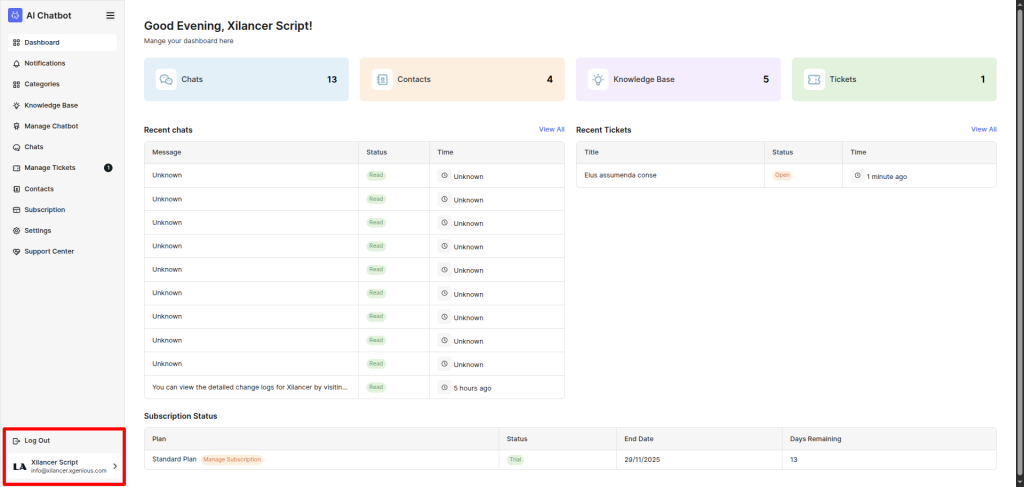Expand the Xilancer Script profile chevron
This screenshot has height=487, width=1024.
click(114, 466)
